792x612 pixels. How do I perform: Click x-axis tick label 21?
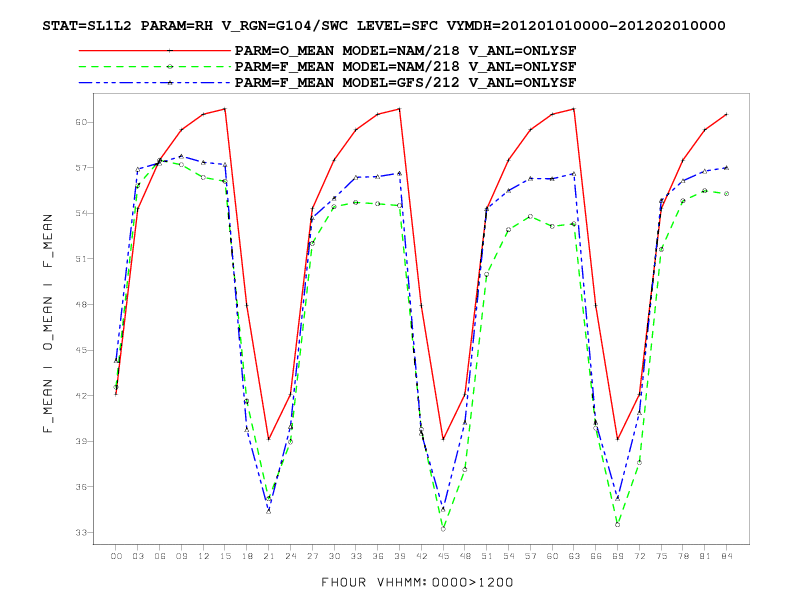(x=269, y=556)
